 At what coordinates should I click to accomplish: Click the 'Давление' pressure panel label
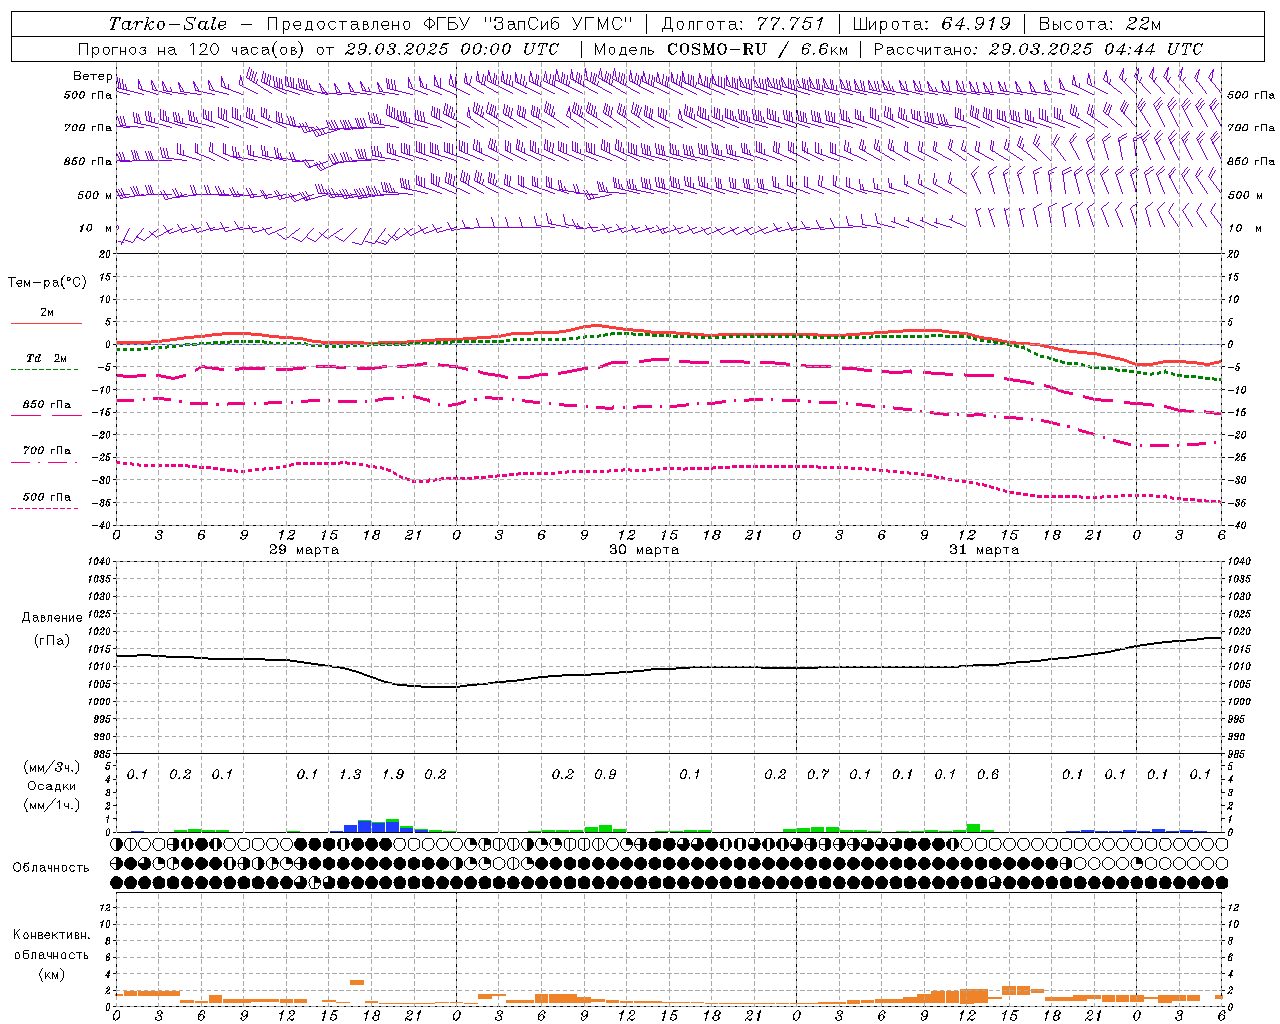[52, 618]
